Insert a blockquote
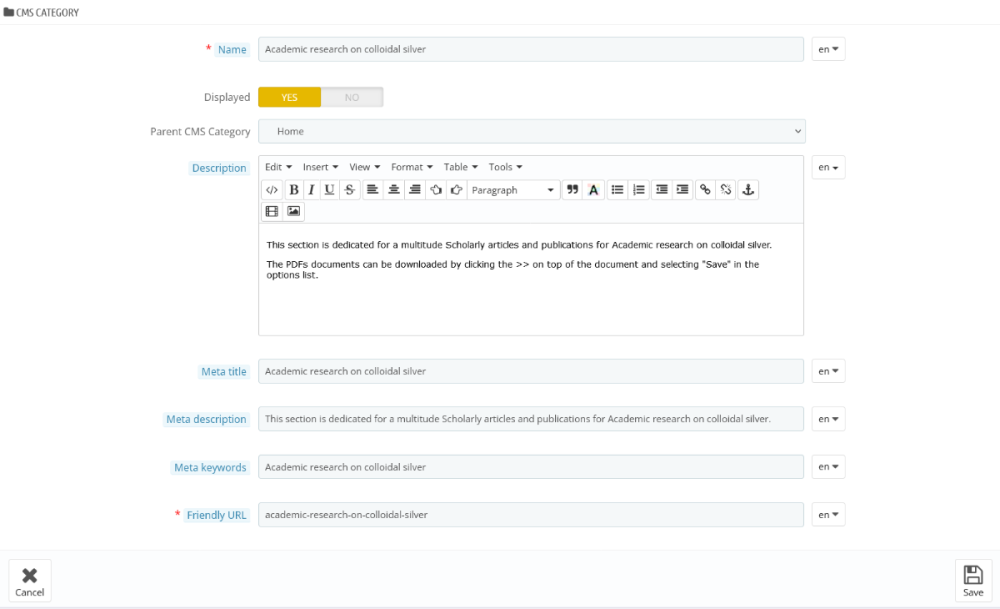Screen dimensions: 1000x609 572,190
